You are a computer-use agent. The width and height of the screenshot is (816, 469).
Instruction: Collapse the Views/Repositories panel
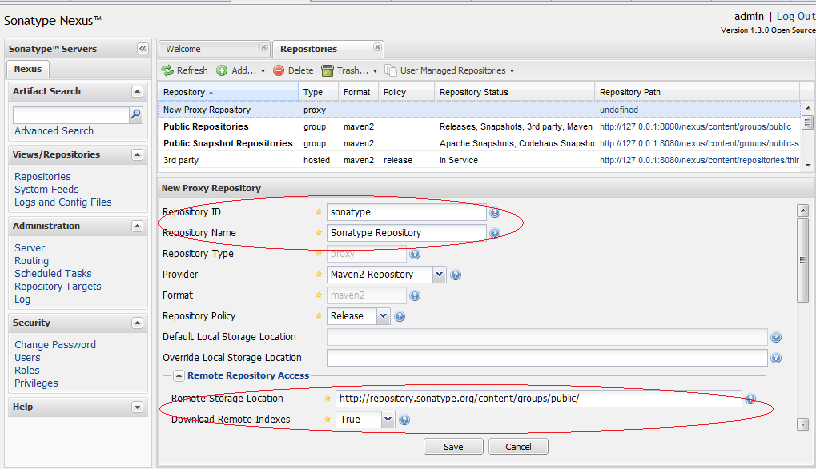[x=137, y=155]
